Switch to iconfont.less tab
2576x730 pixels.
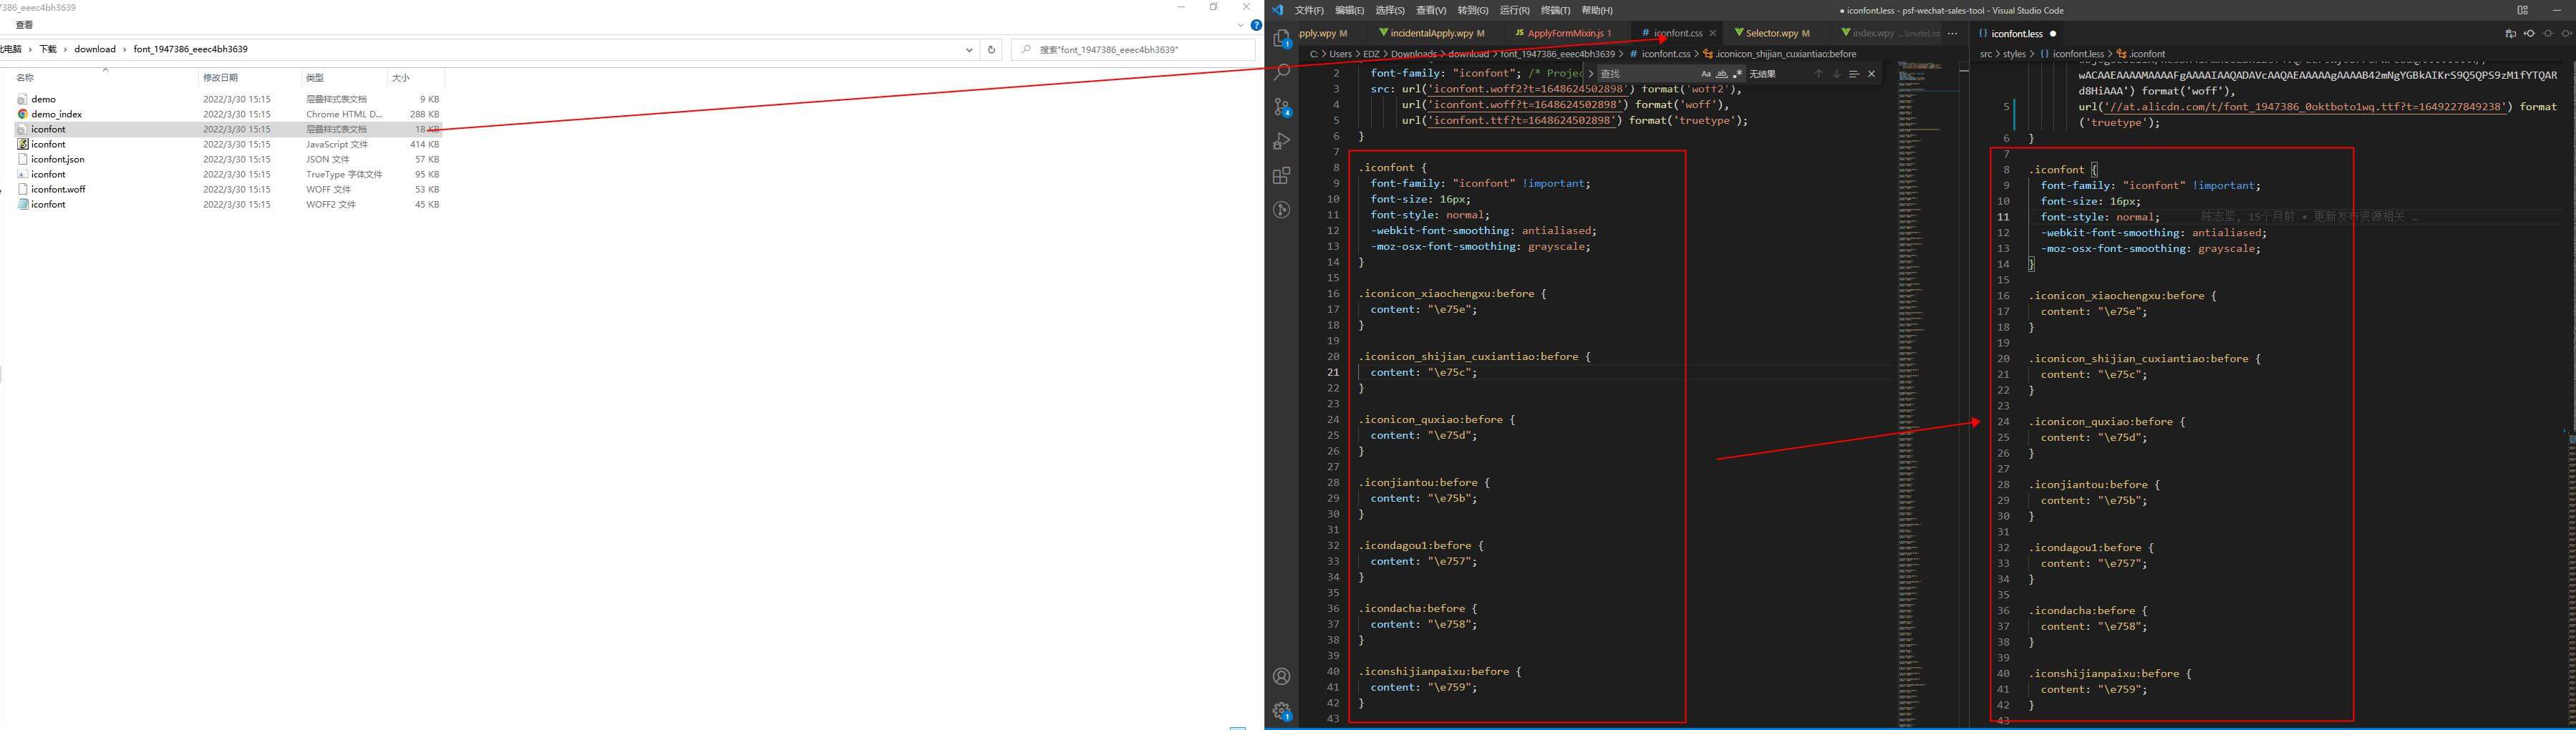[x=2016, y=33]
